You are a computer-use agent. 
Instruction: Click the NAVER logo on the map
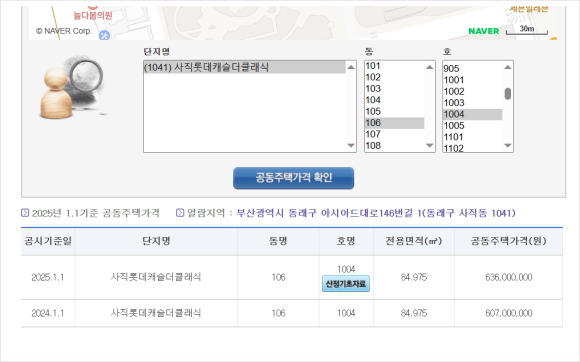(483, 31)
